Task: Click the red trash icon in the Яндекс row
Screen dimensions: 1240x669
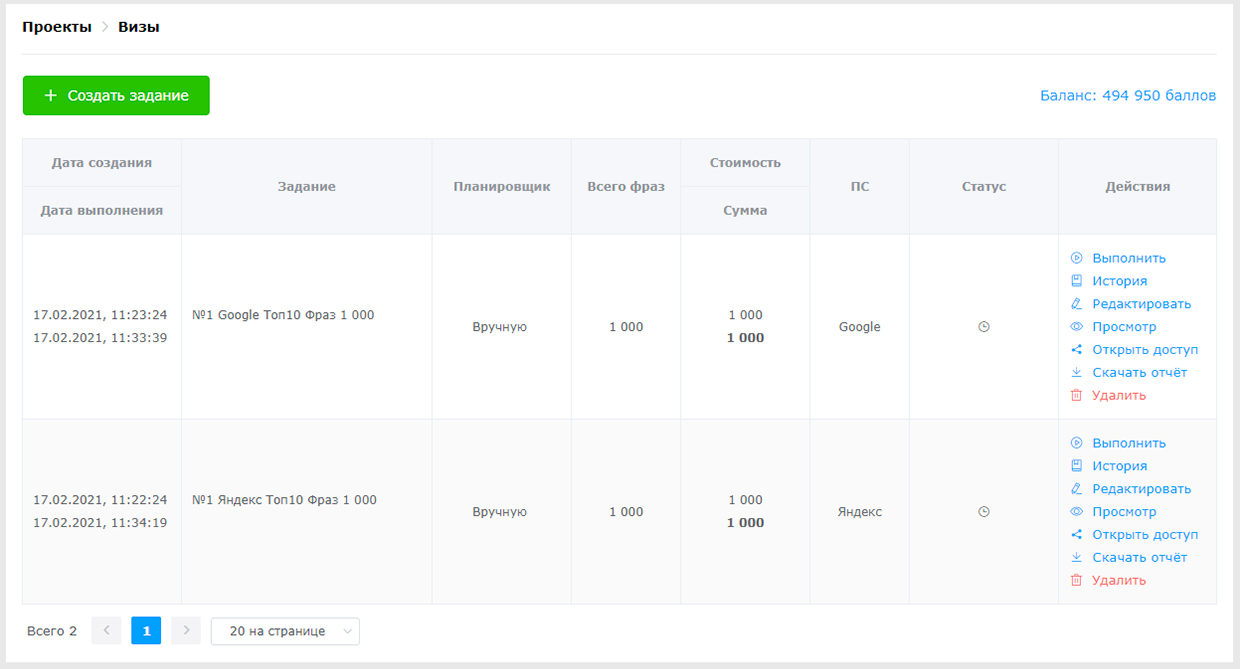Action: click(1076, 580)
